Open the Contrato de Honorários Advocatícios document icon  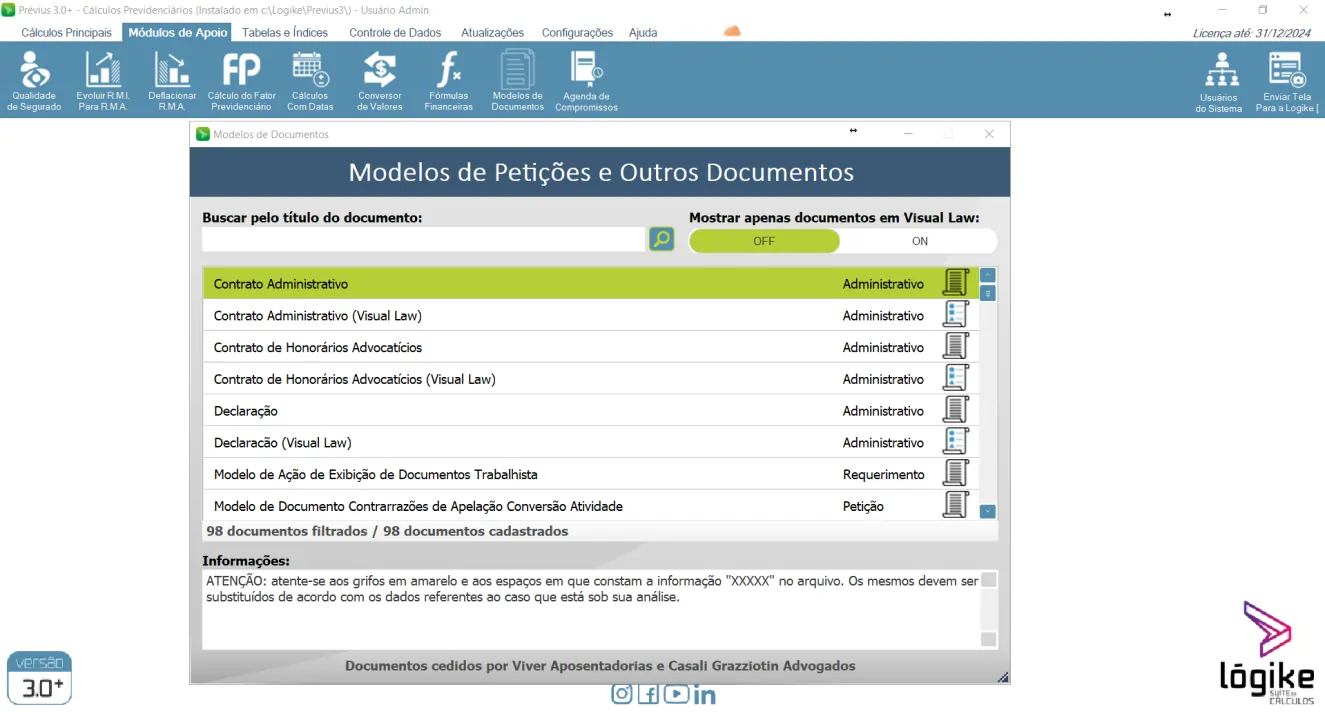tap(955, 347)
